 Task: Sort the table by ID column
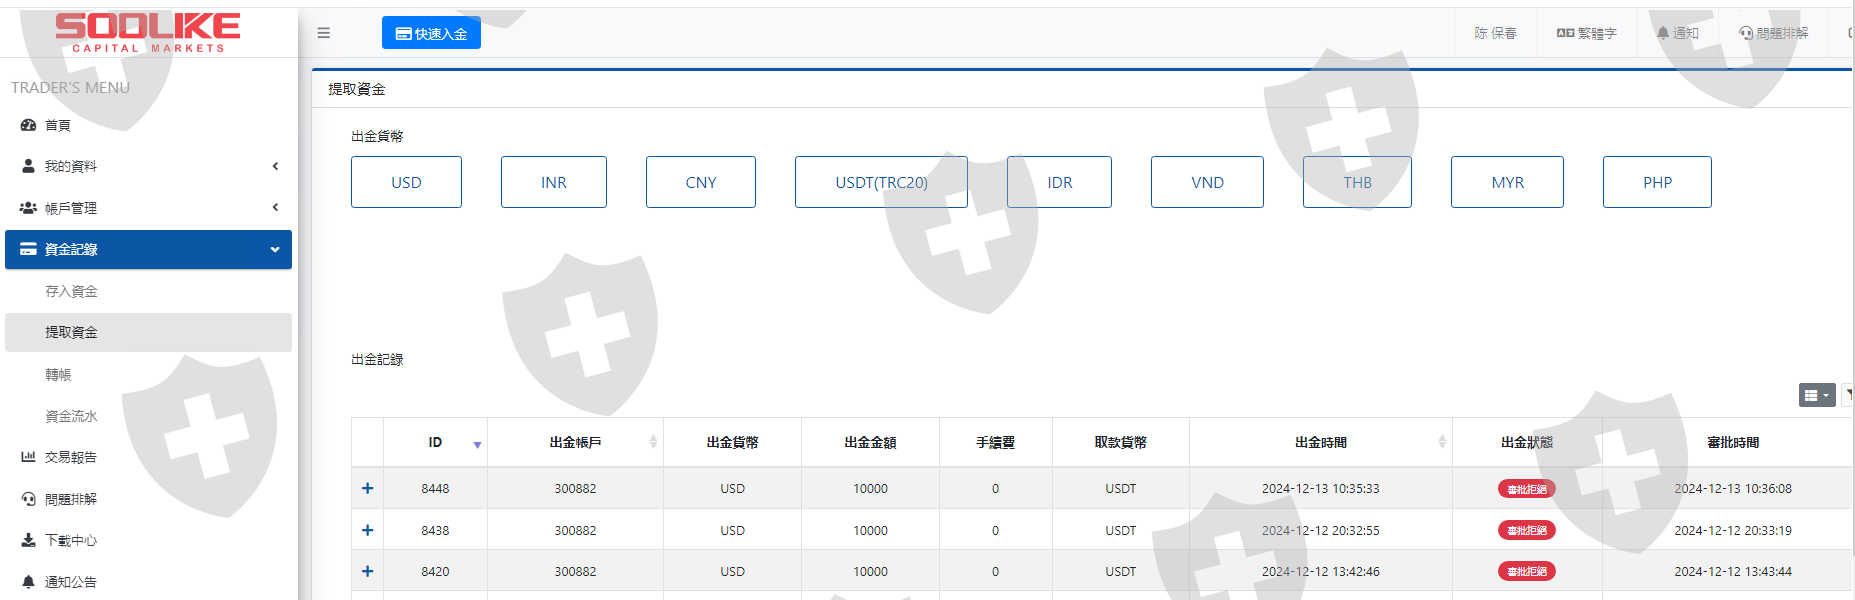pos(435,442)
